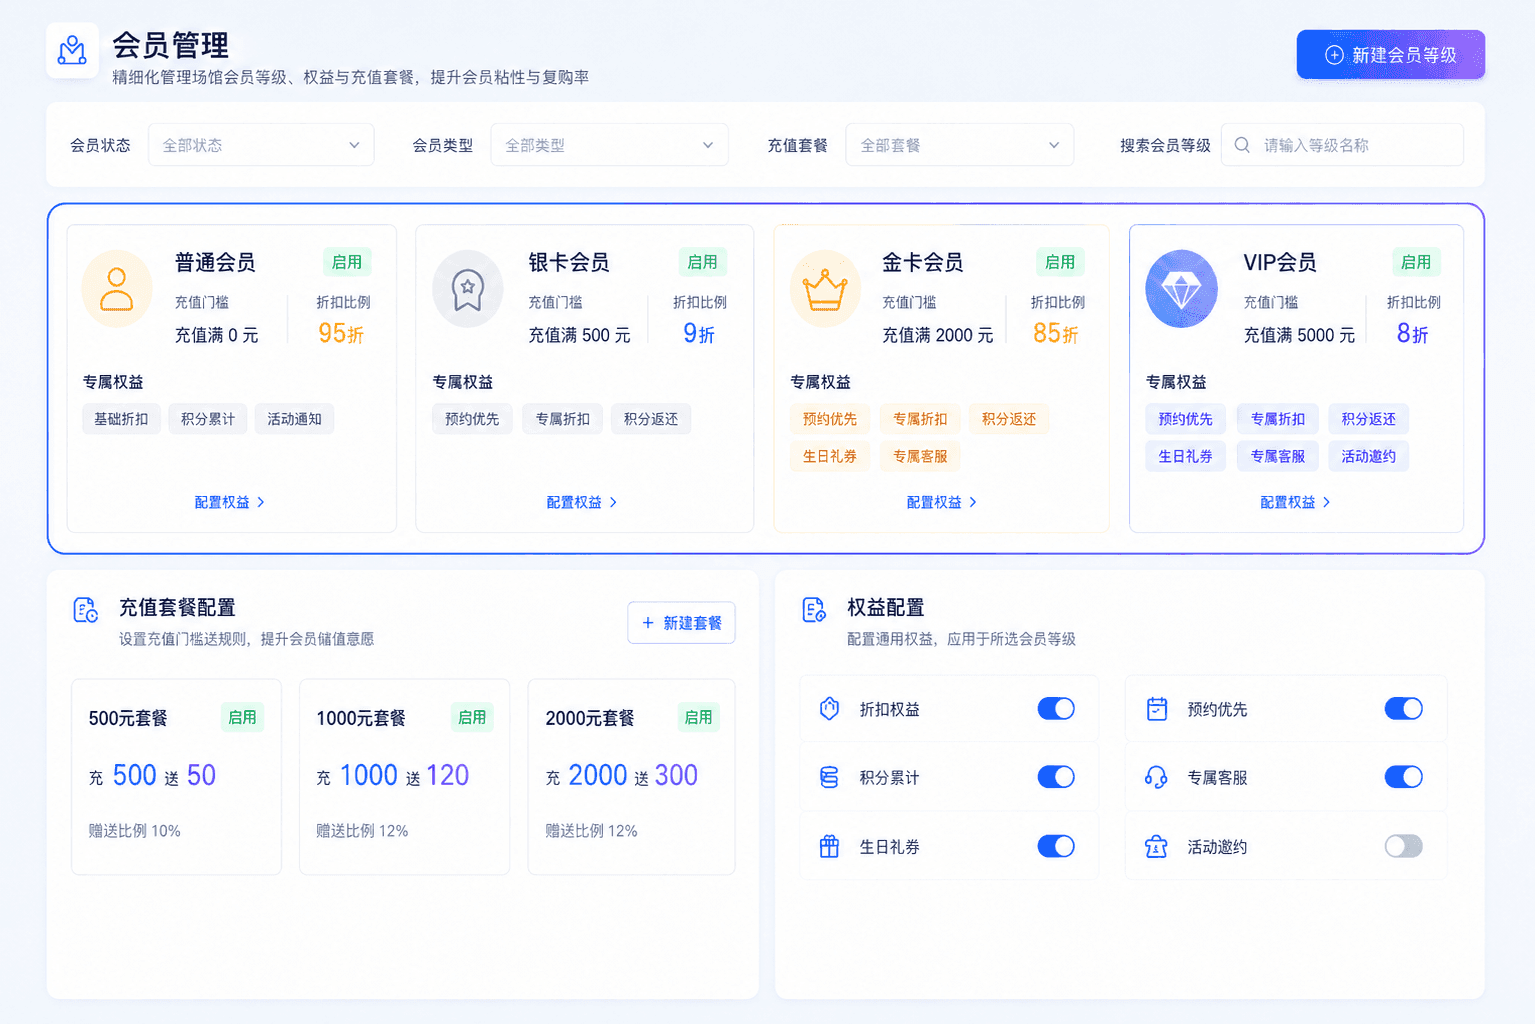This screenshot has height=1024, width=1535.
Task: Click the 生日礼券 gift icon
Action: click(x=829, y=846)
